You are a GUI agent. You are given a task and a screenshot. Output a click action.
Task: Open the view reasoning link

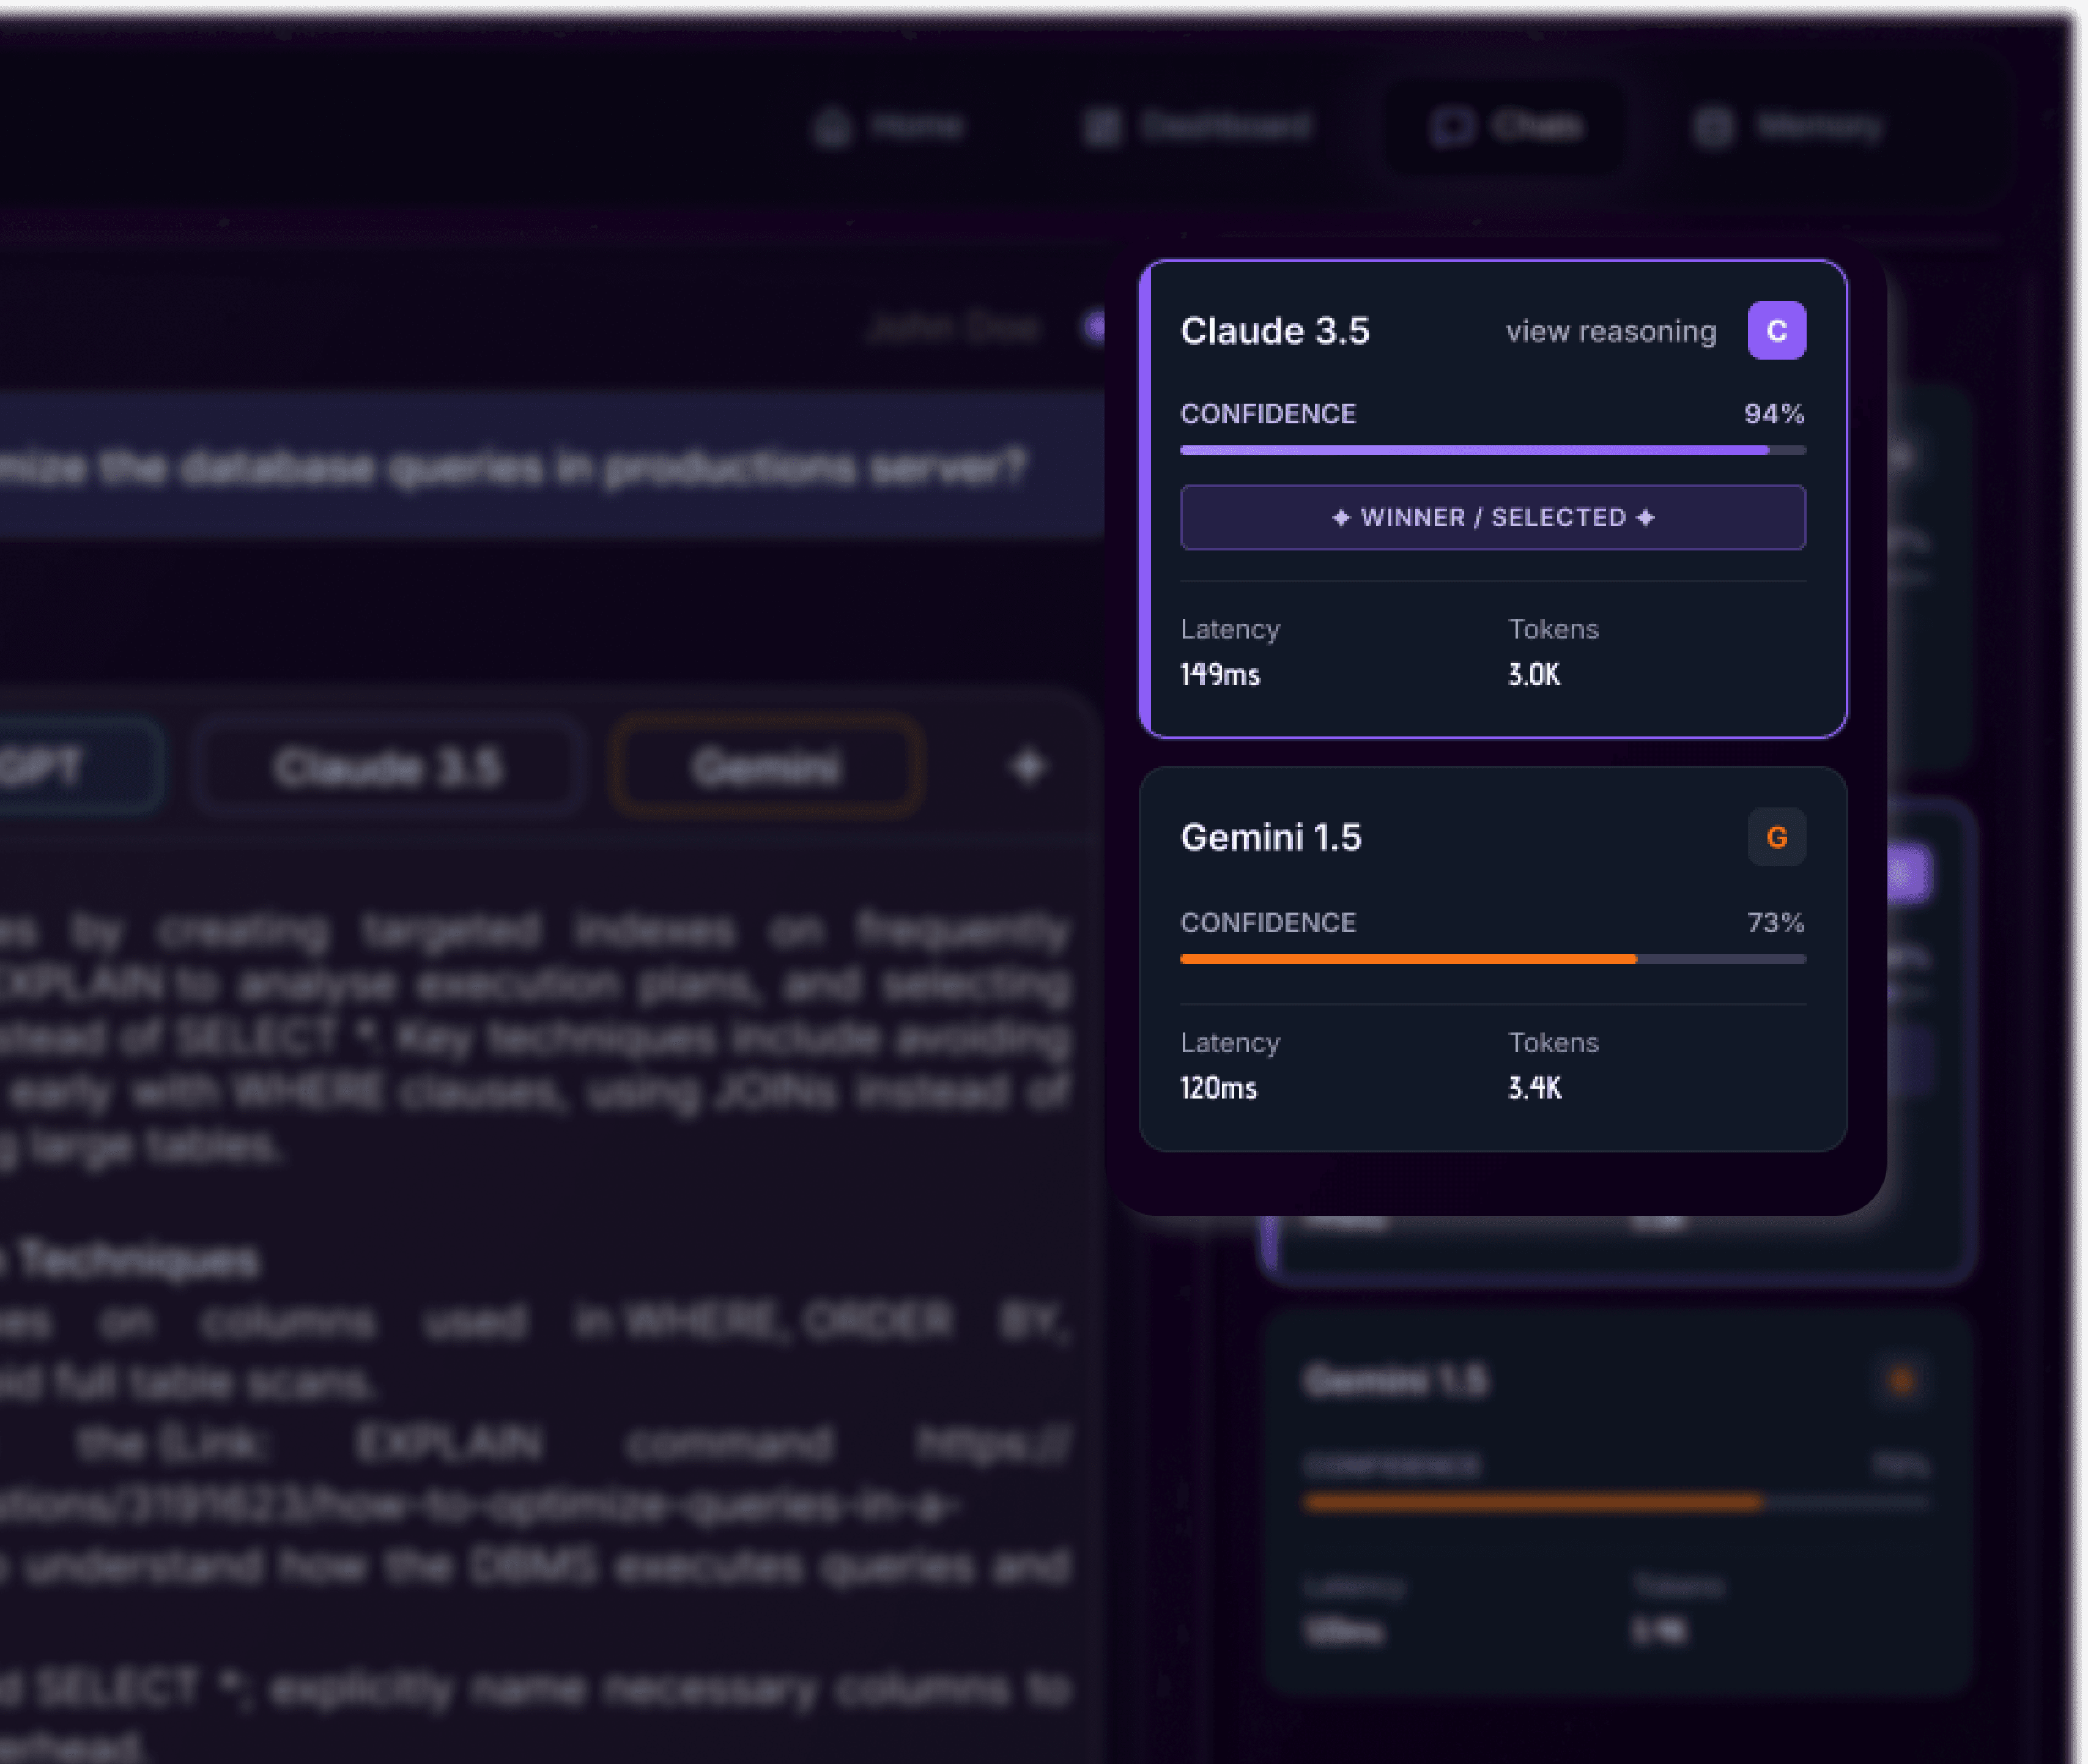click(1611, 331)
